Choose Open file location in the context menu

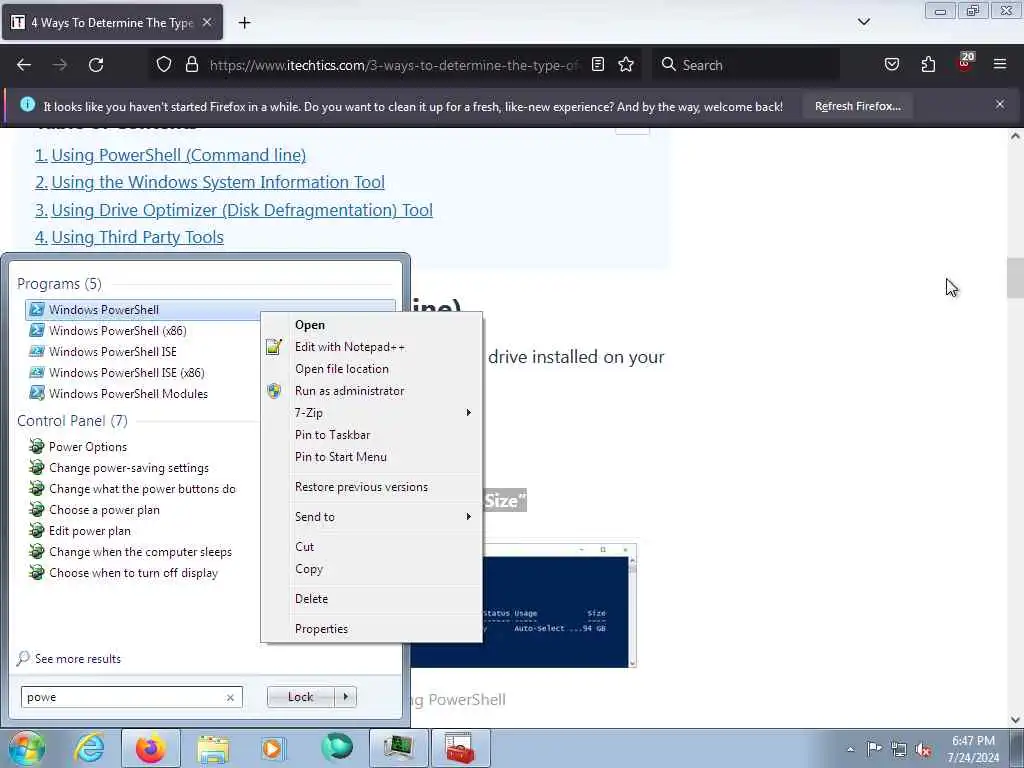372,369
